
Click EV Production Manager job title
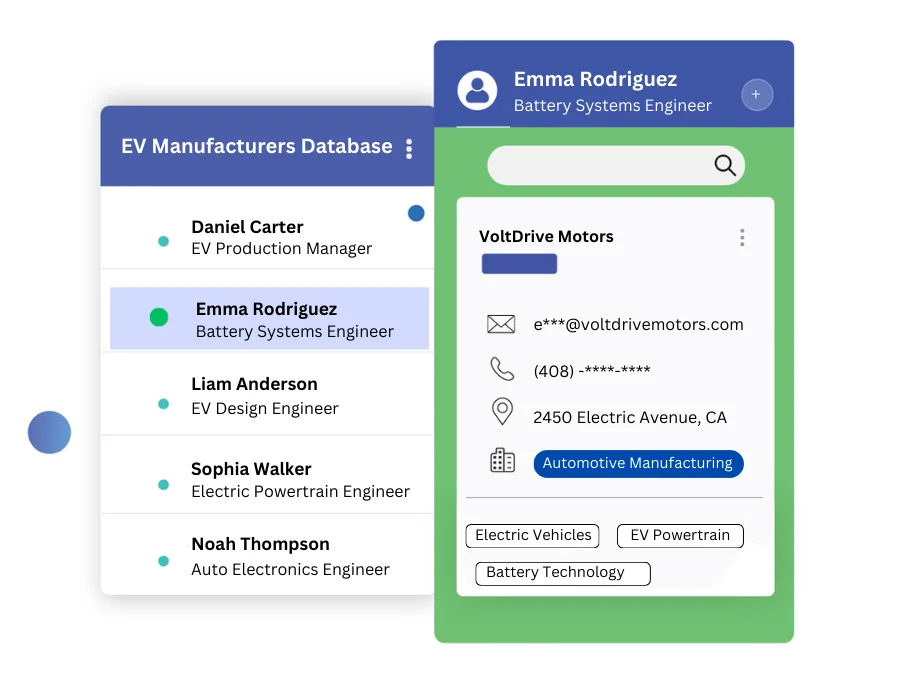pyautogui.click(x=282, y=249)
